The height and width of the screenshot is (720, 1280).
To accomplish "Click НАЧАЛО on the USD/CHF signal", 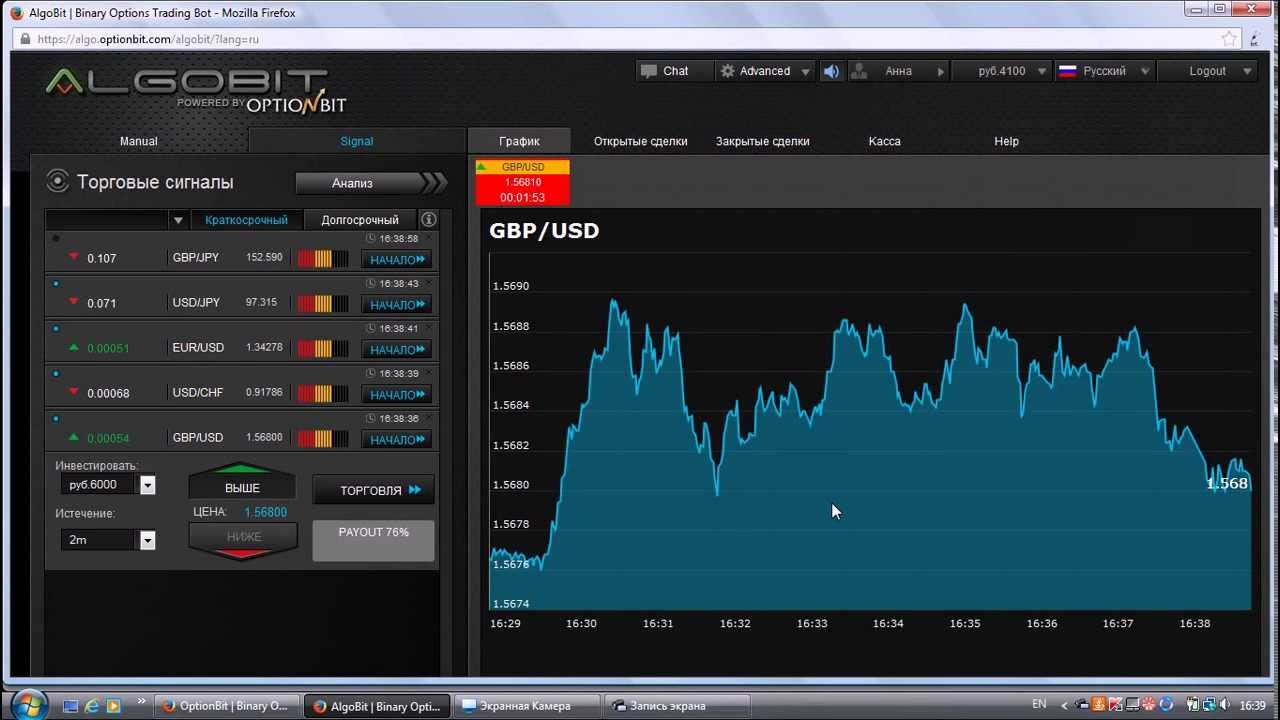I will (x=396, y=395).
